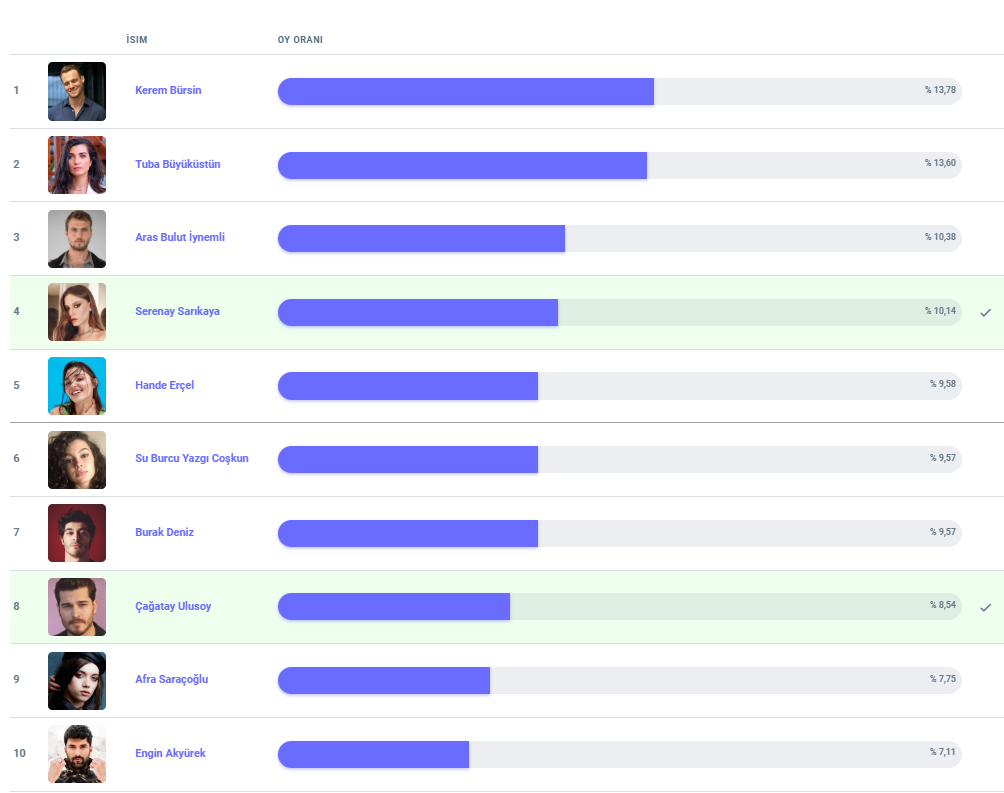1004x793 pixels.
Task: Click Hande Erçel's 9,58% vote bar
Action: click(x=619, y=386)
